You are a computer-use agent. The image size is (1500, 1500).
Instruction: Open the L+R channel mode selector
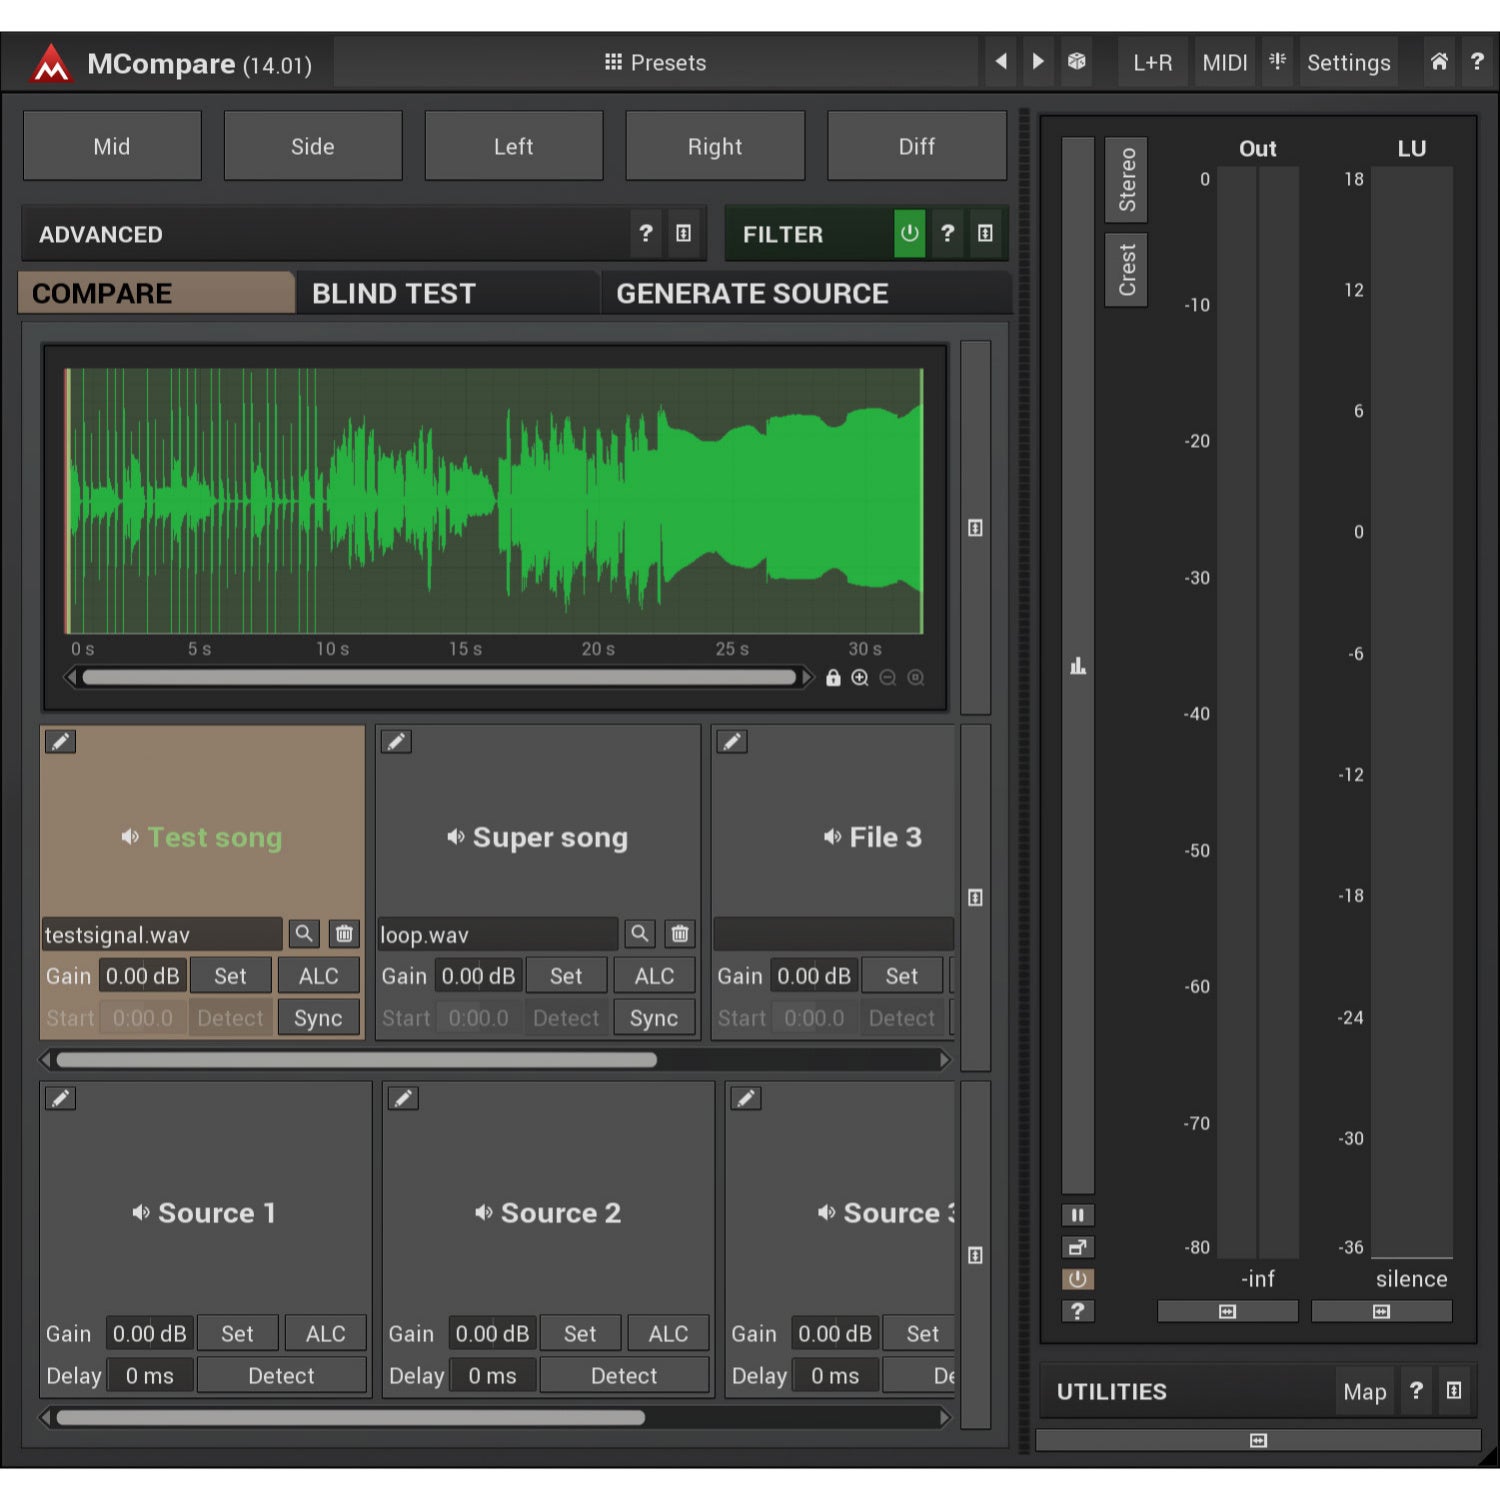click(1152, 63)
